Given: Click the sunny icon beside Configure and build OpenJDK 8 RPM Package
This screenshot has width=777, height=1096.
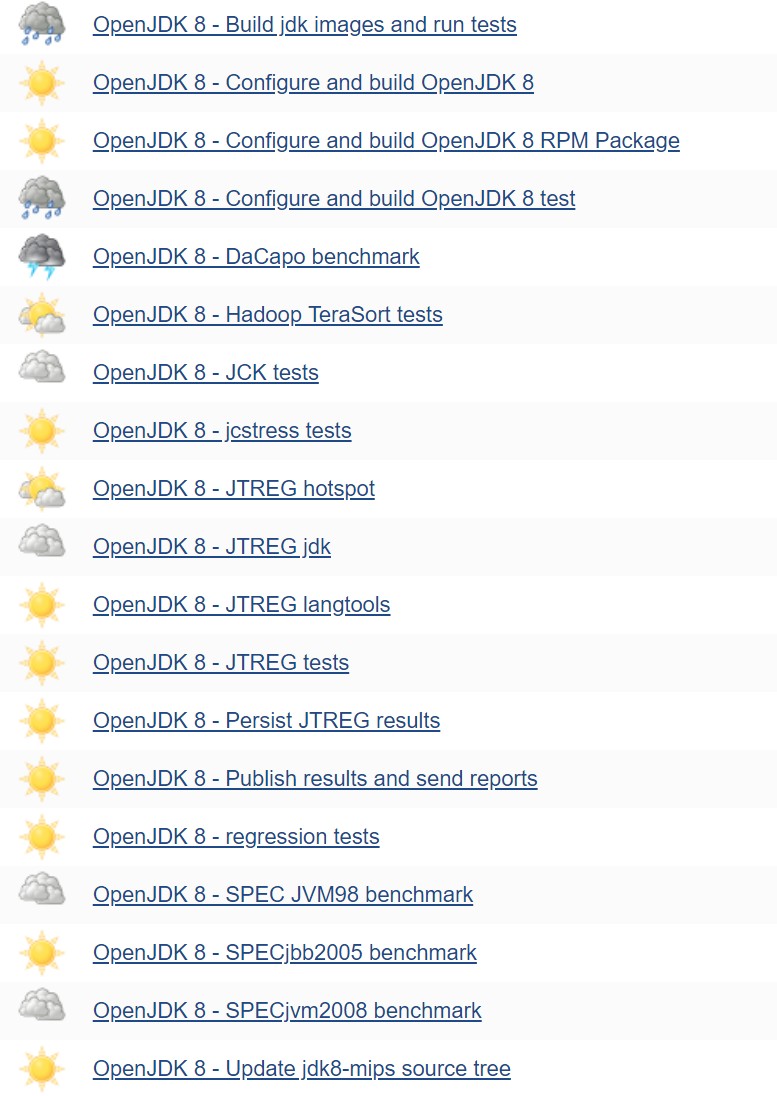Looking at the screenshot, I should pos(42,140).
